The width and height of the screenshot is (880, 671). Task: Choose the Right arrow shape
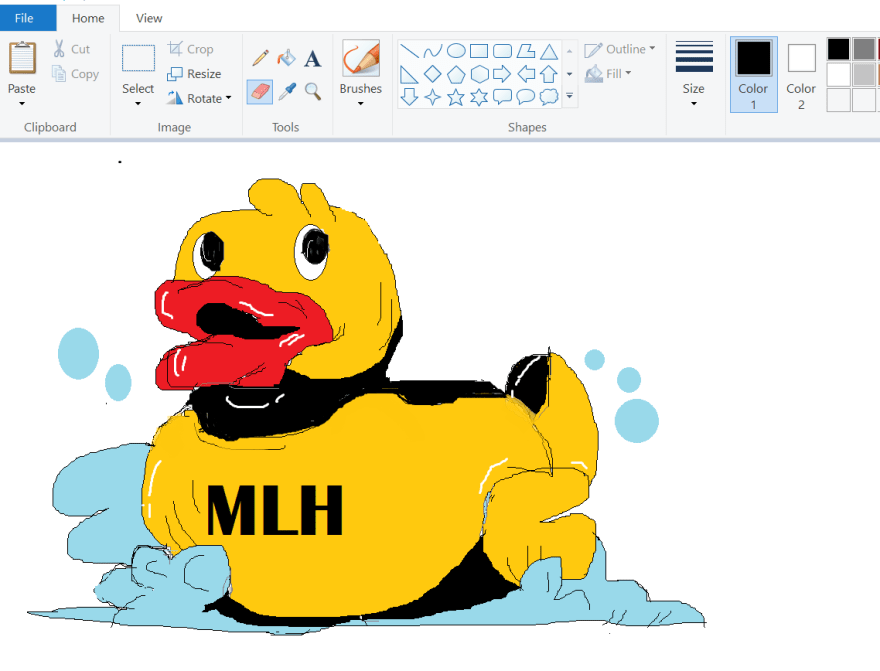tap(502, 74)
